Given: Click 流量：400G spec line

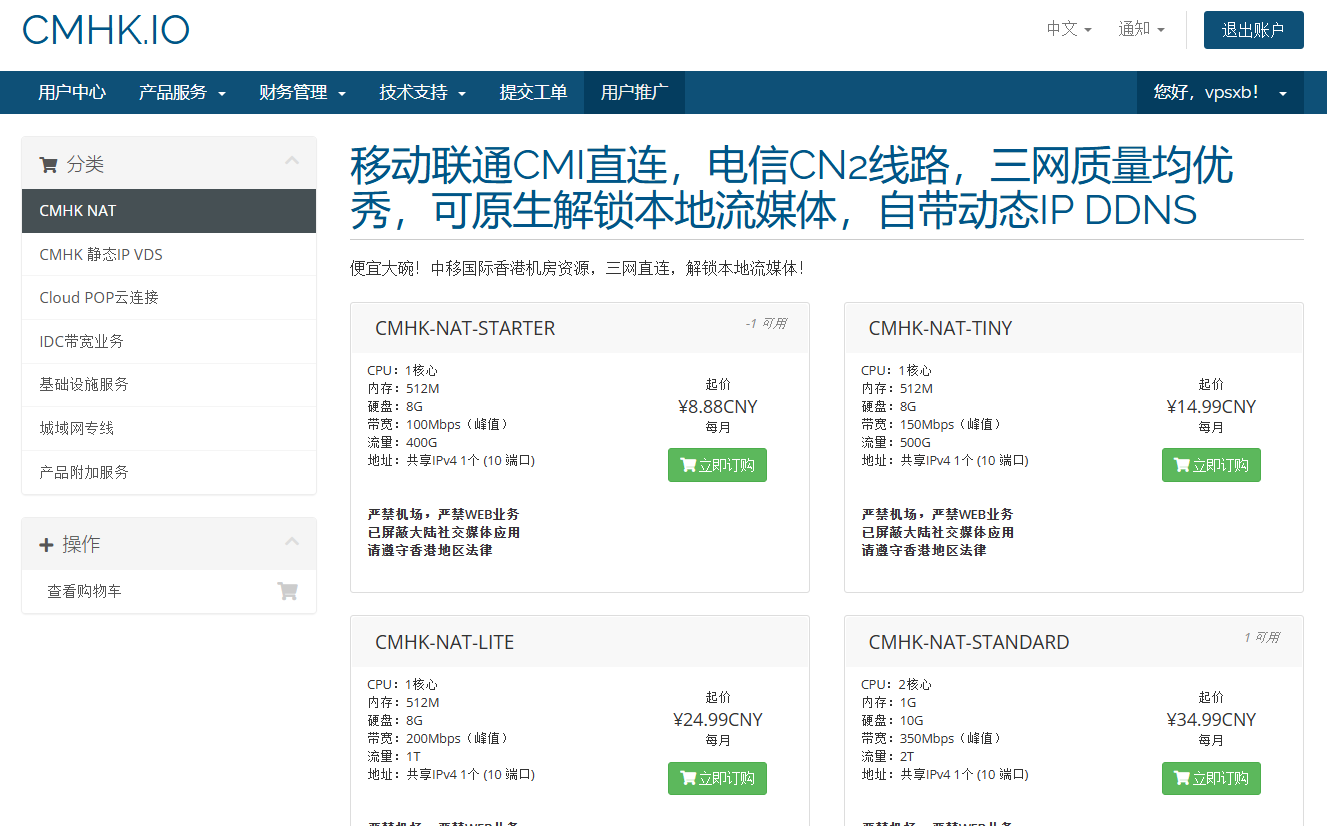Looking at the screenshot, I should pos(402,442).
